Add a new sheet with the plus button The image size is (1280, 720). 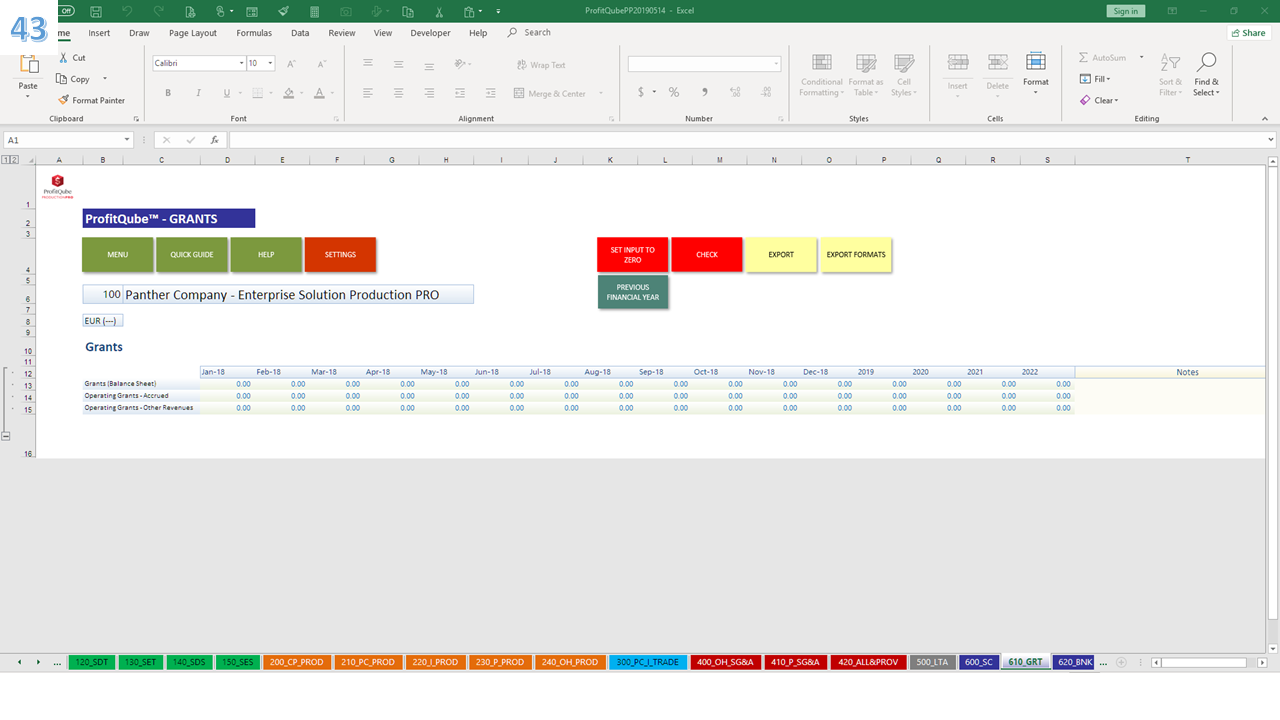[1121, 662]
